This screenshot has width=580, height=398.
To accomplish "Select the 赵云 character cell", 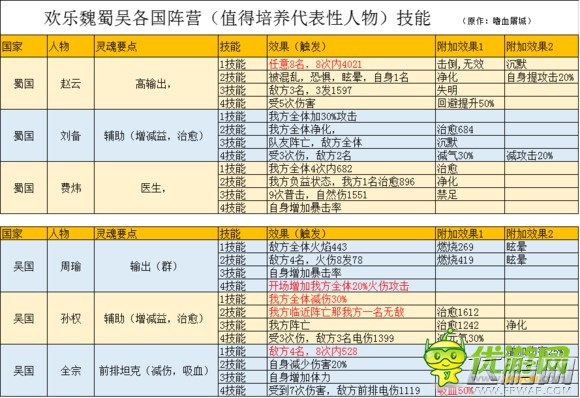I will [x=71, y=84].
